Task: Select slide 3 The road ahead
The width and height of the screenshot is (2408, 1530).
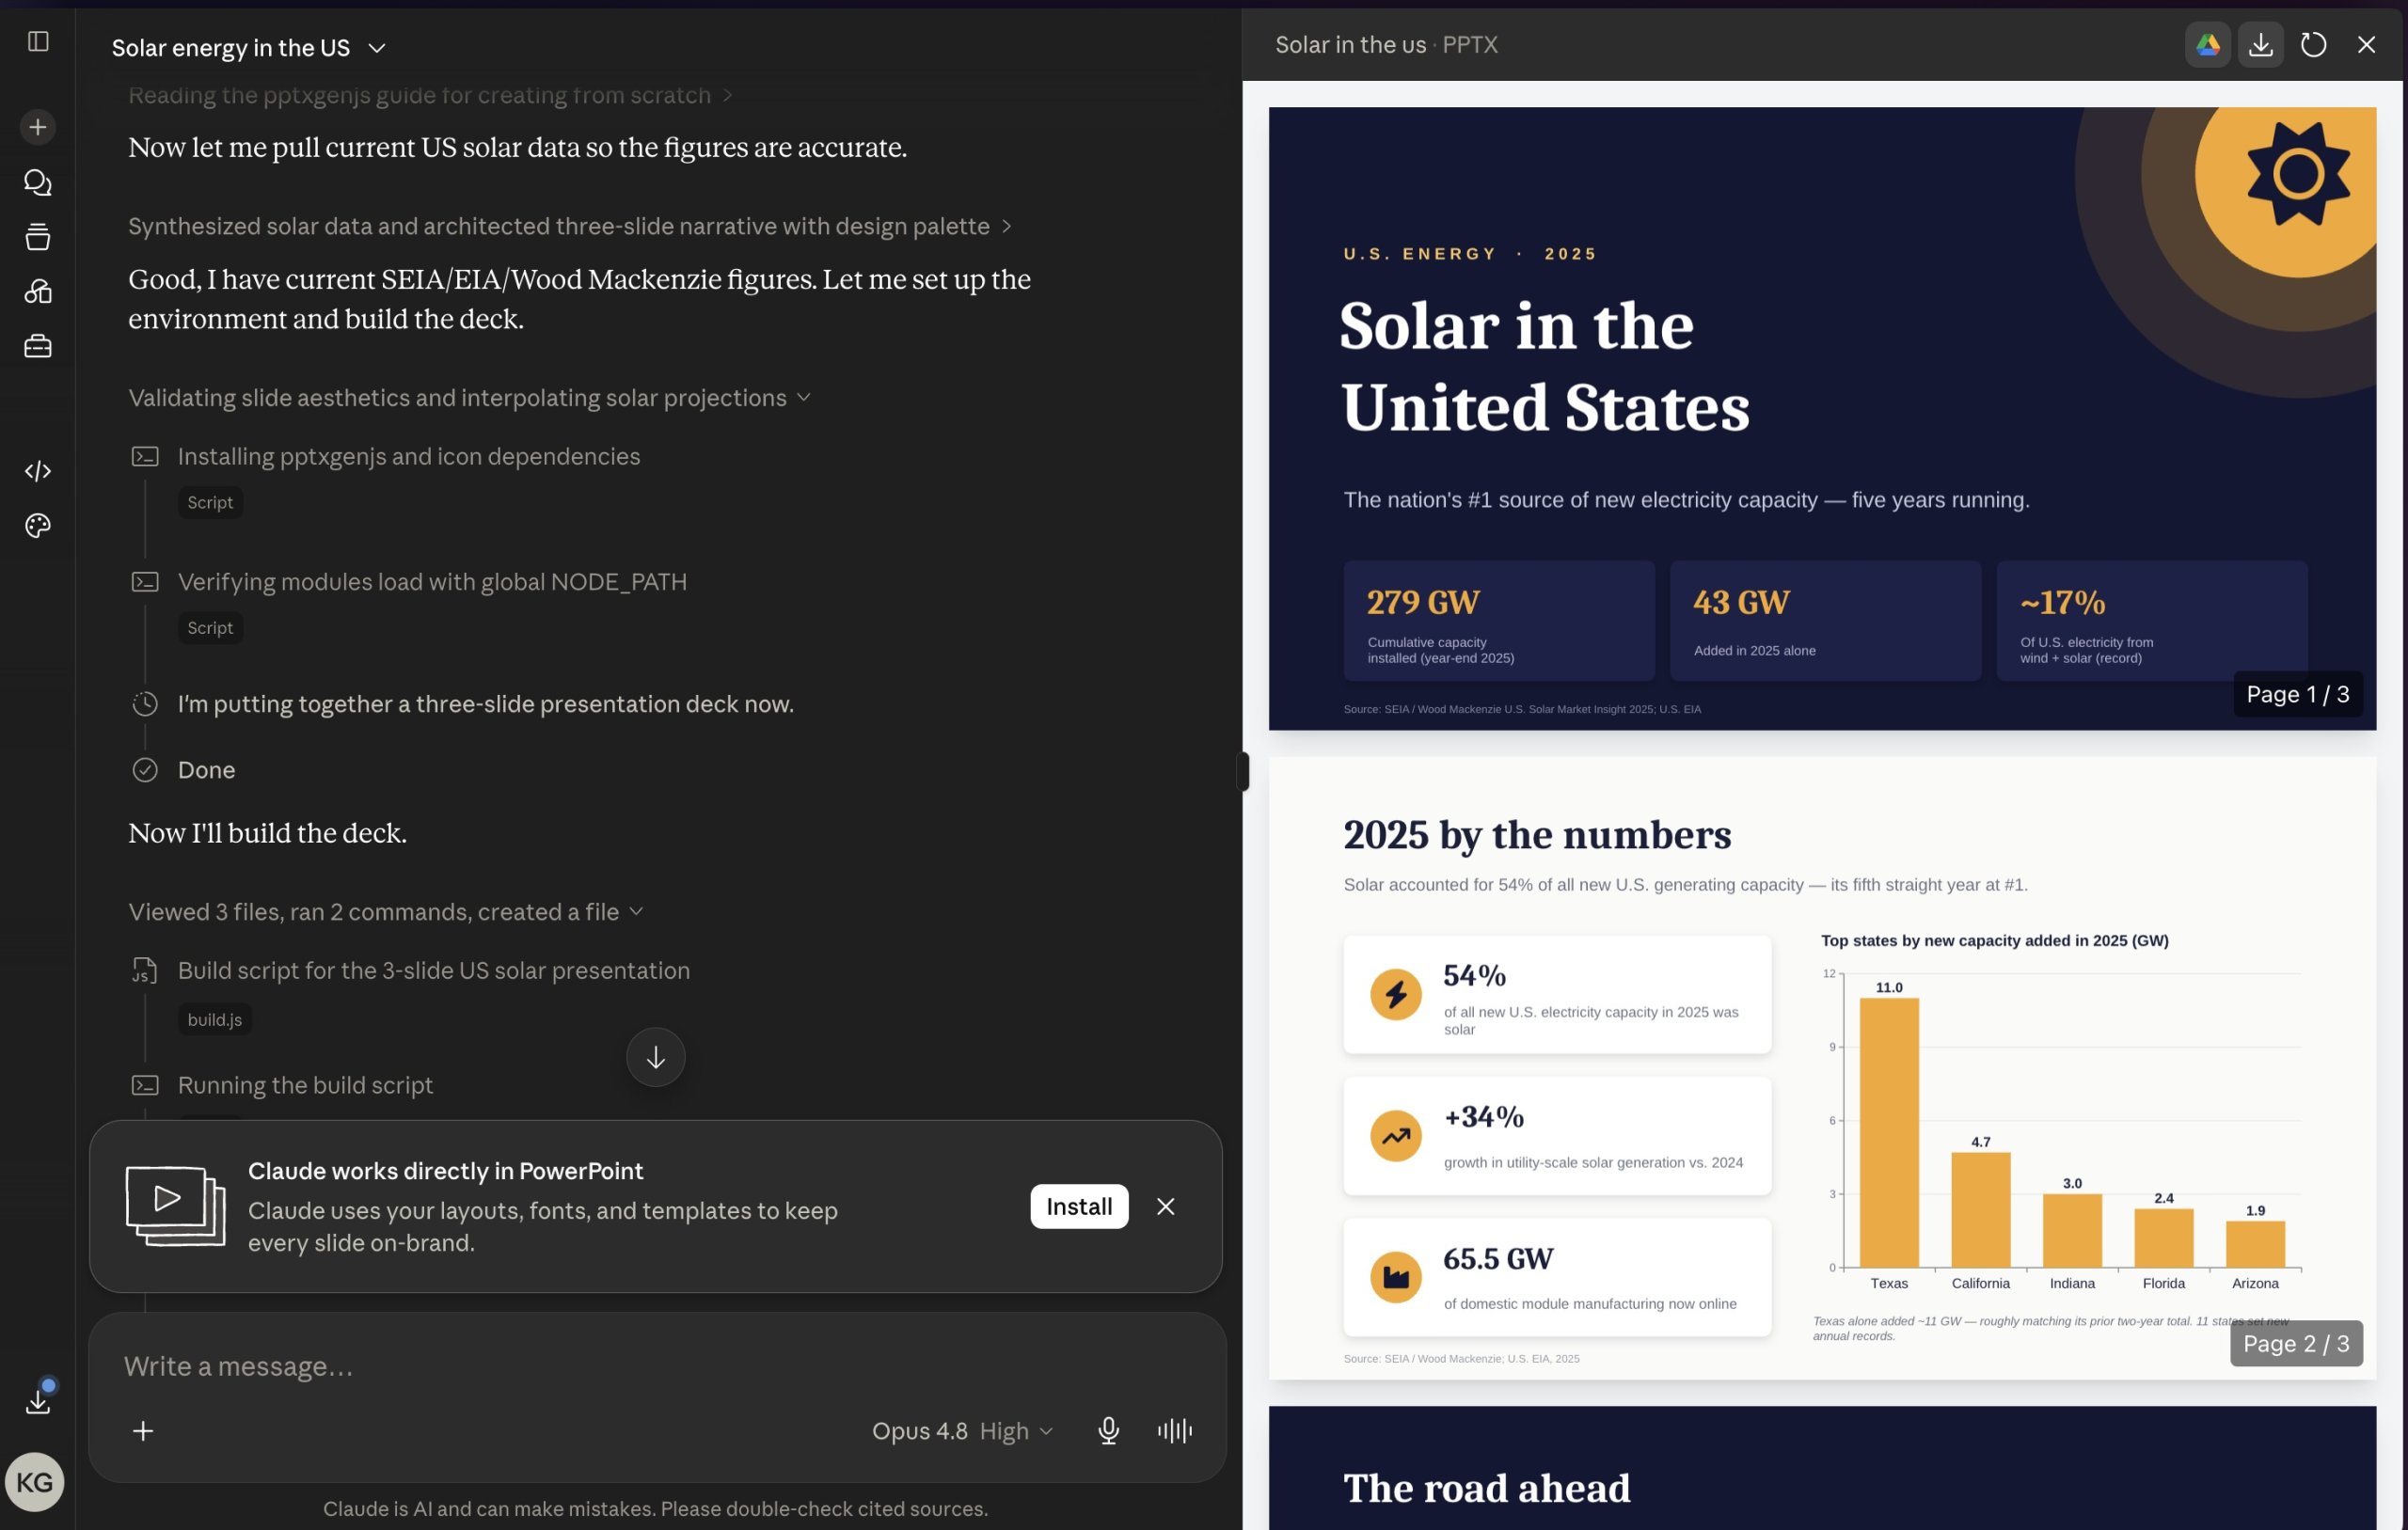Action: point(1822,1468)
